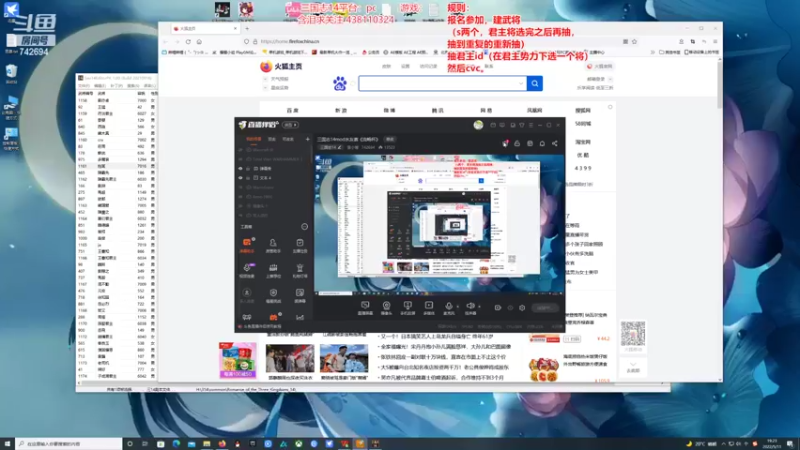Open the 百度 link in site navigation
This screenshot has height=450, width=800.
pyautogui.click(x=292, y=110)
